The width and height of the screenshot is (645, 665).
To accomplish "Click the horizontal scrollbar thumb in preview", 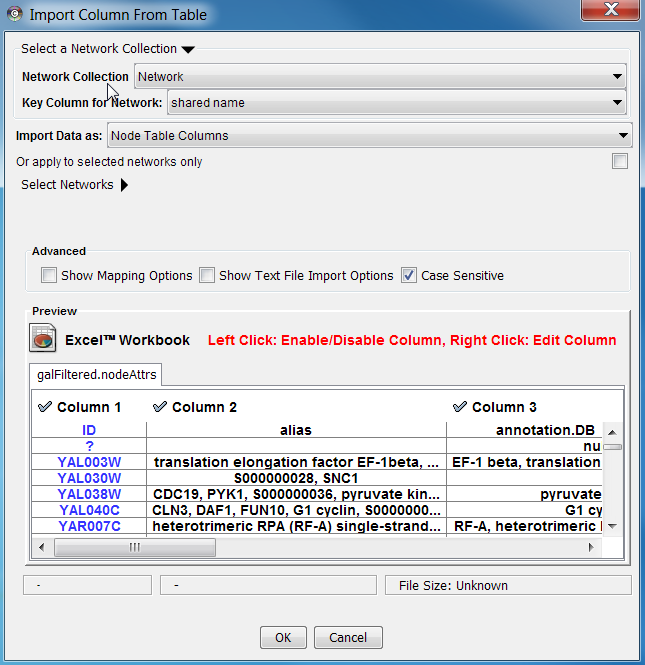I will coord(134,547).
